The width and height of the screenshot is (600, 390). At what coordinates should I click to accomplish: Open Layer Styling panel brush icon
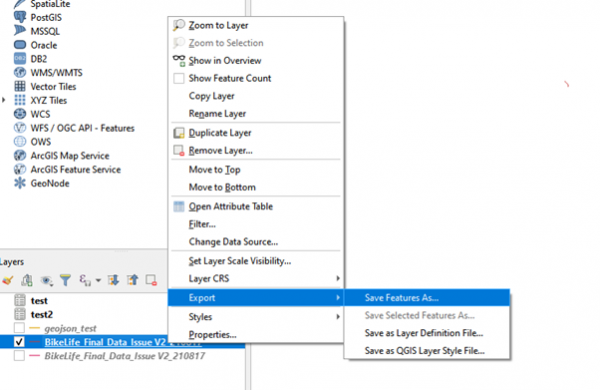8,280
